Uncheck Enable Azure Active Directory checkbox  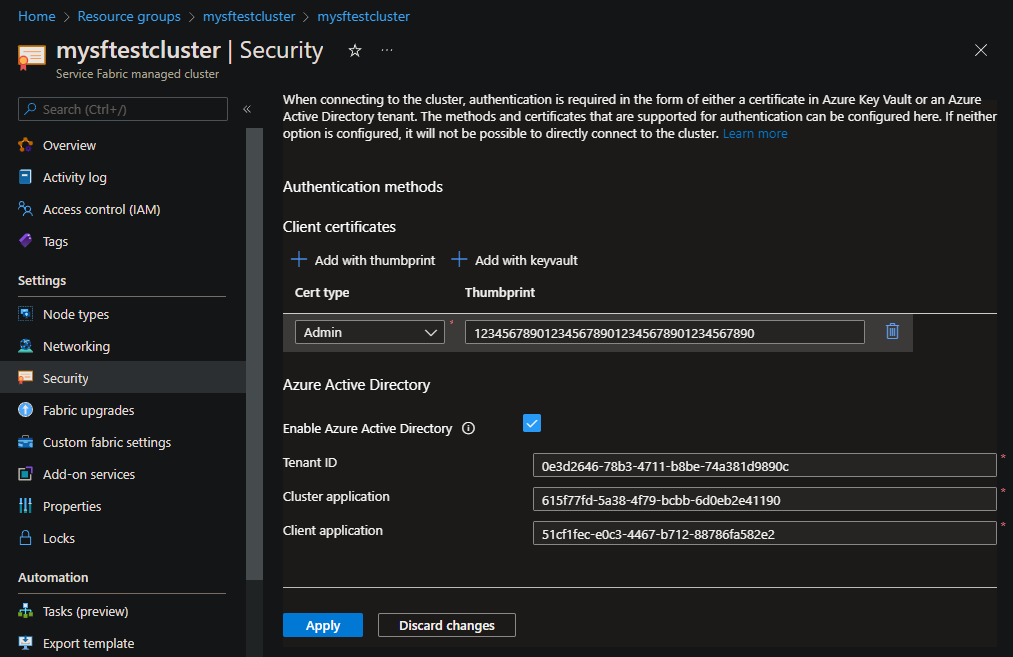click(x=532, y=424)
